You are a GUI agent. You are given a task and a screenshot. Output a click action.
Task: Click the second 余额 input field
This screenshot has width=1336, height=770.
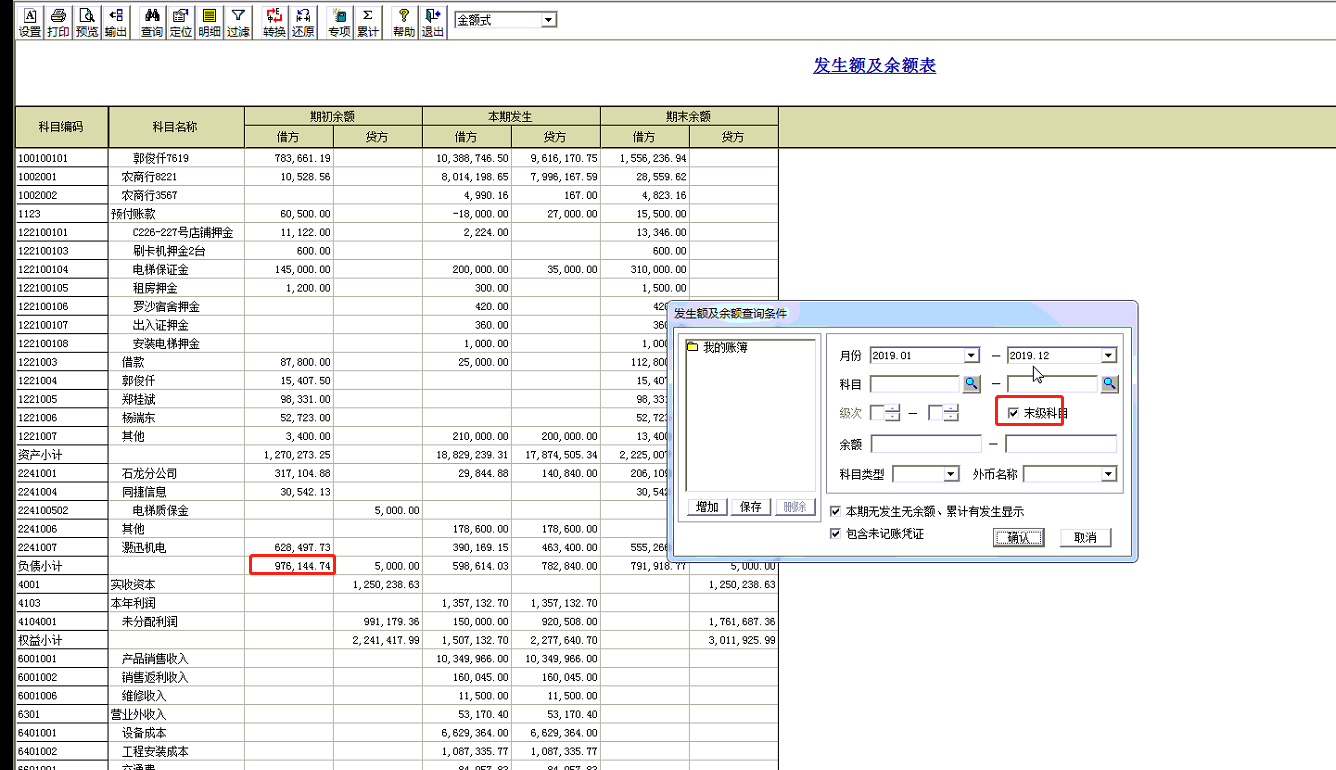[x=1061, y=444]
